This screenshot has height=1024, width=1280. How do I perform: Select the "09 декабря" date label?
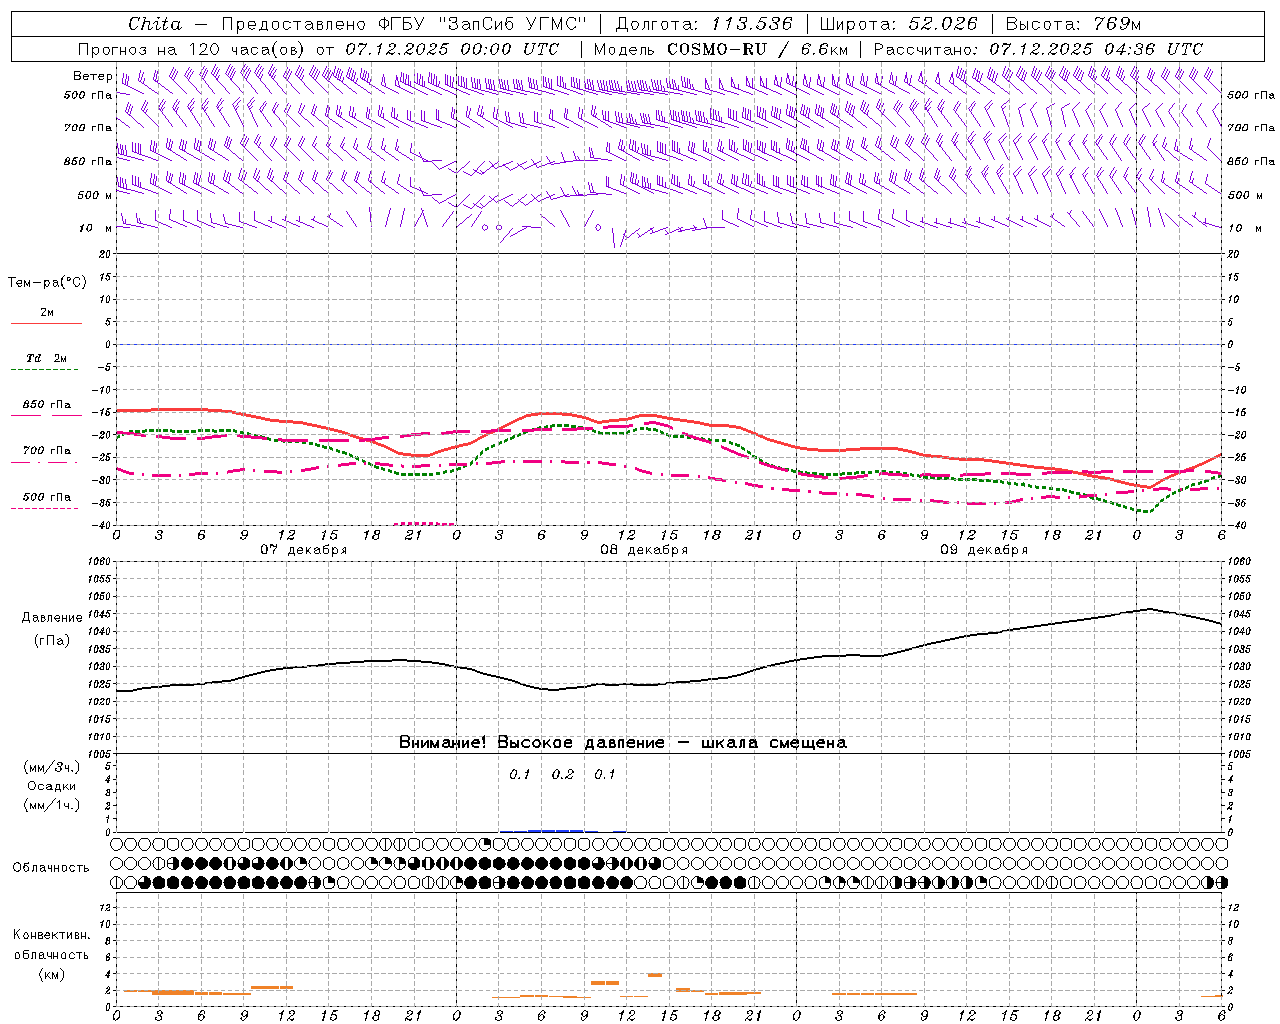point(984,550)
